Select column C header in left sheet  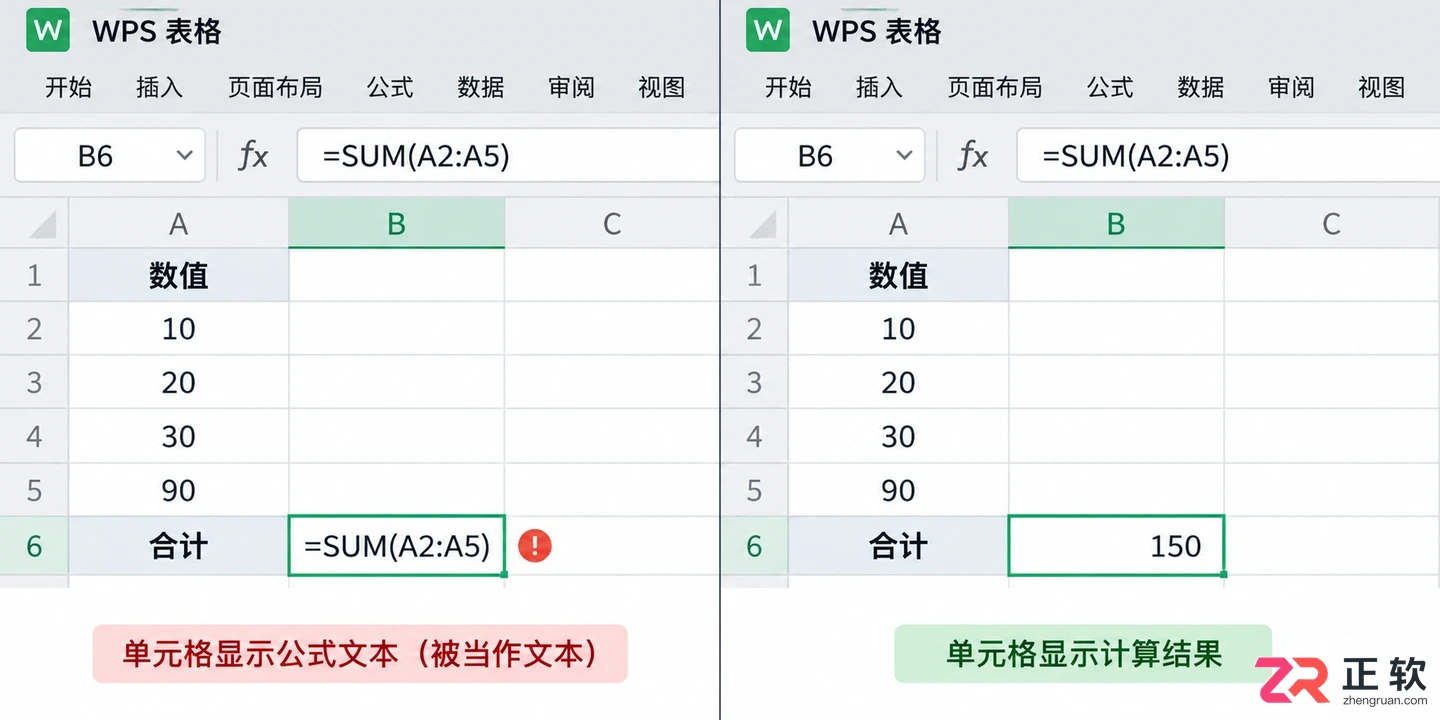pyautogui.click(x=612, y=224)
